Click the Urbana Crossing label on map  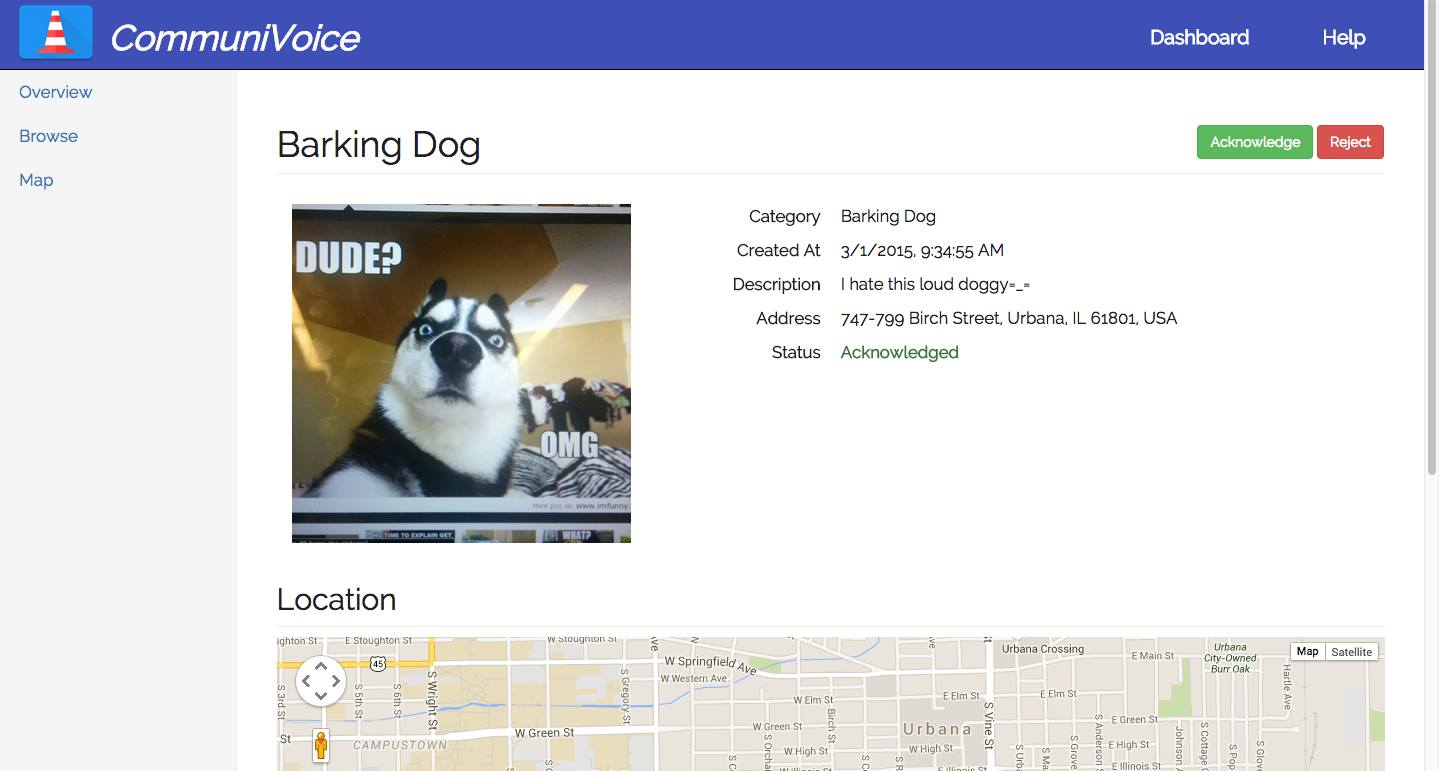1043,648
